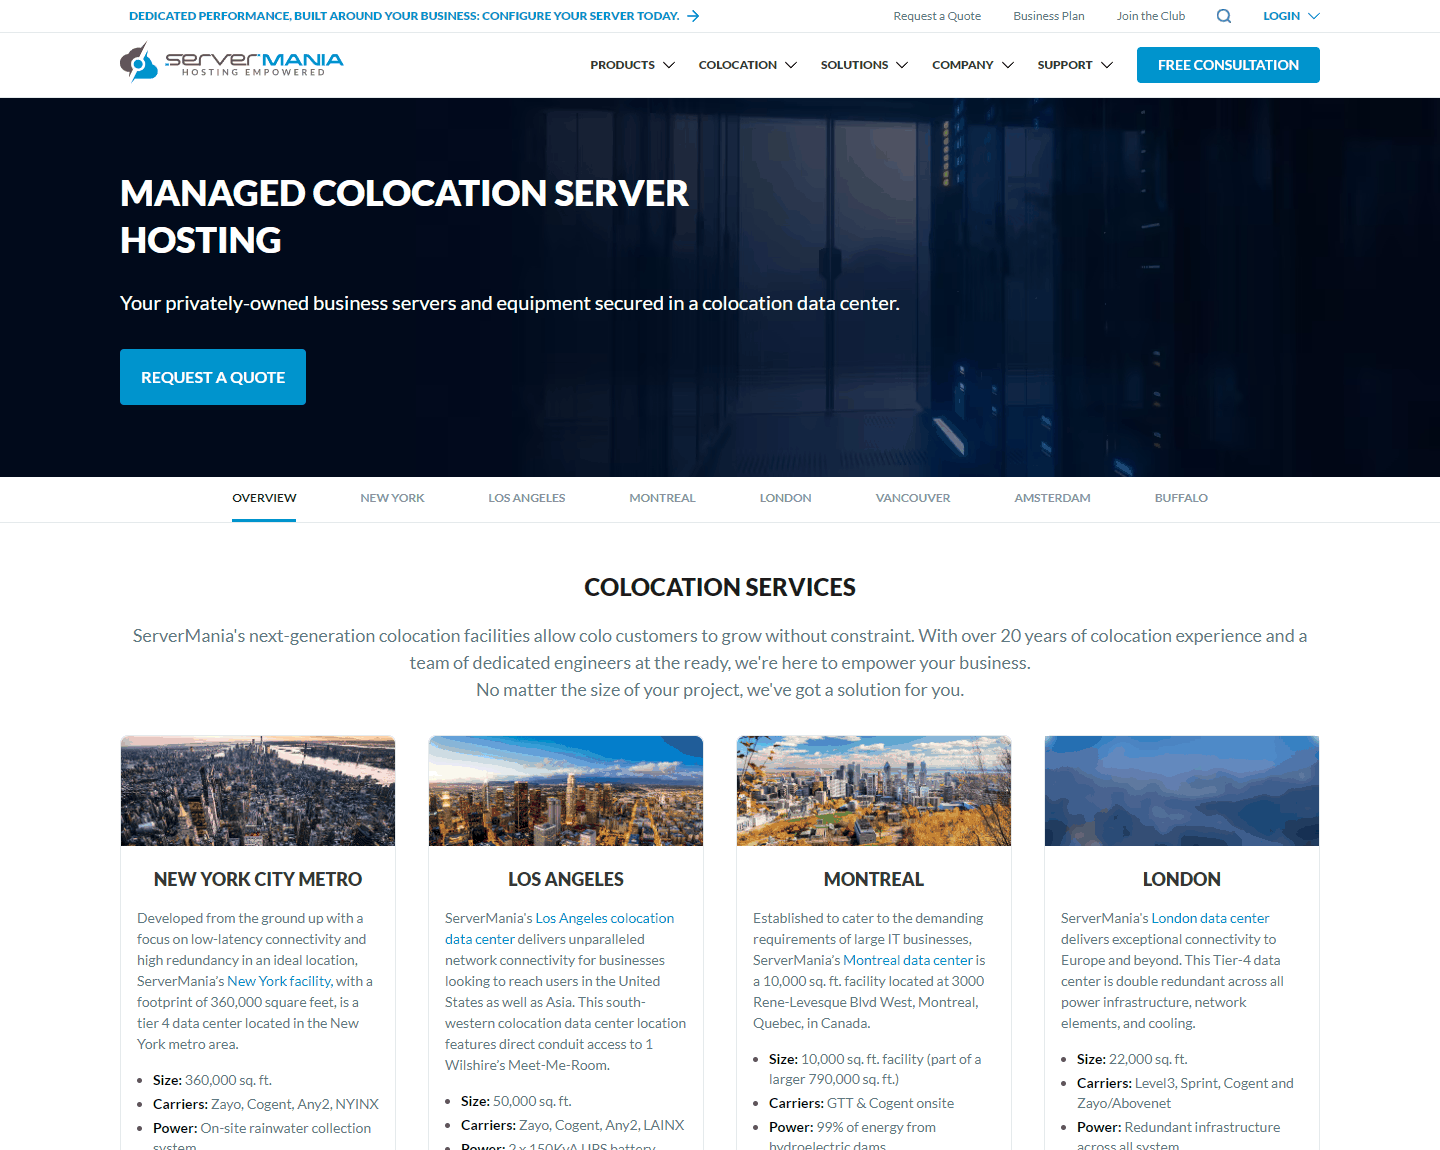The image size is (1440, 1150).
Task: Click the Managed Colocation Server Hosting title
Action: point(404,216)
